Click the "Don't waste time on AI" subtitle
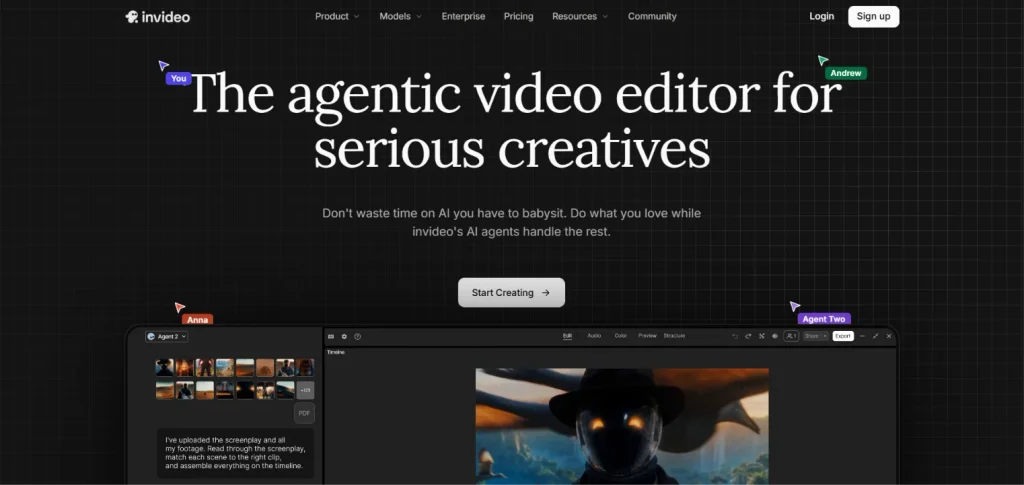This screenshot has height=485, width=1024. pos(511,223)
